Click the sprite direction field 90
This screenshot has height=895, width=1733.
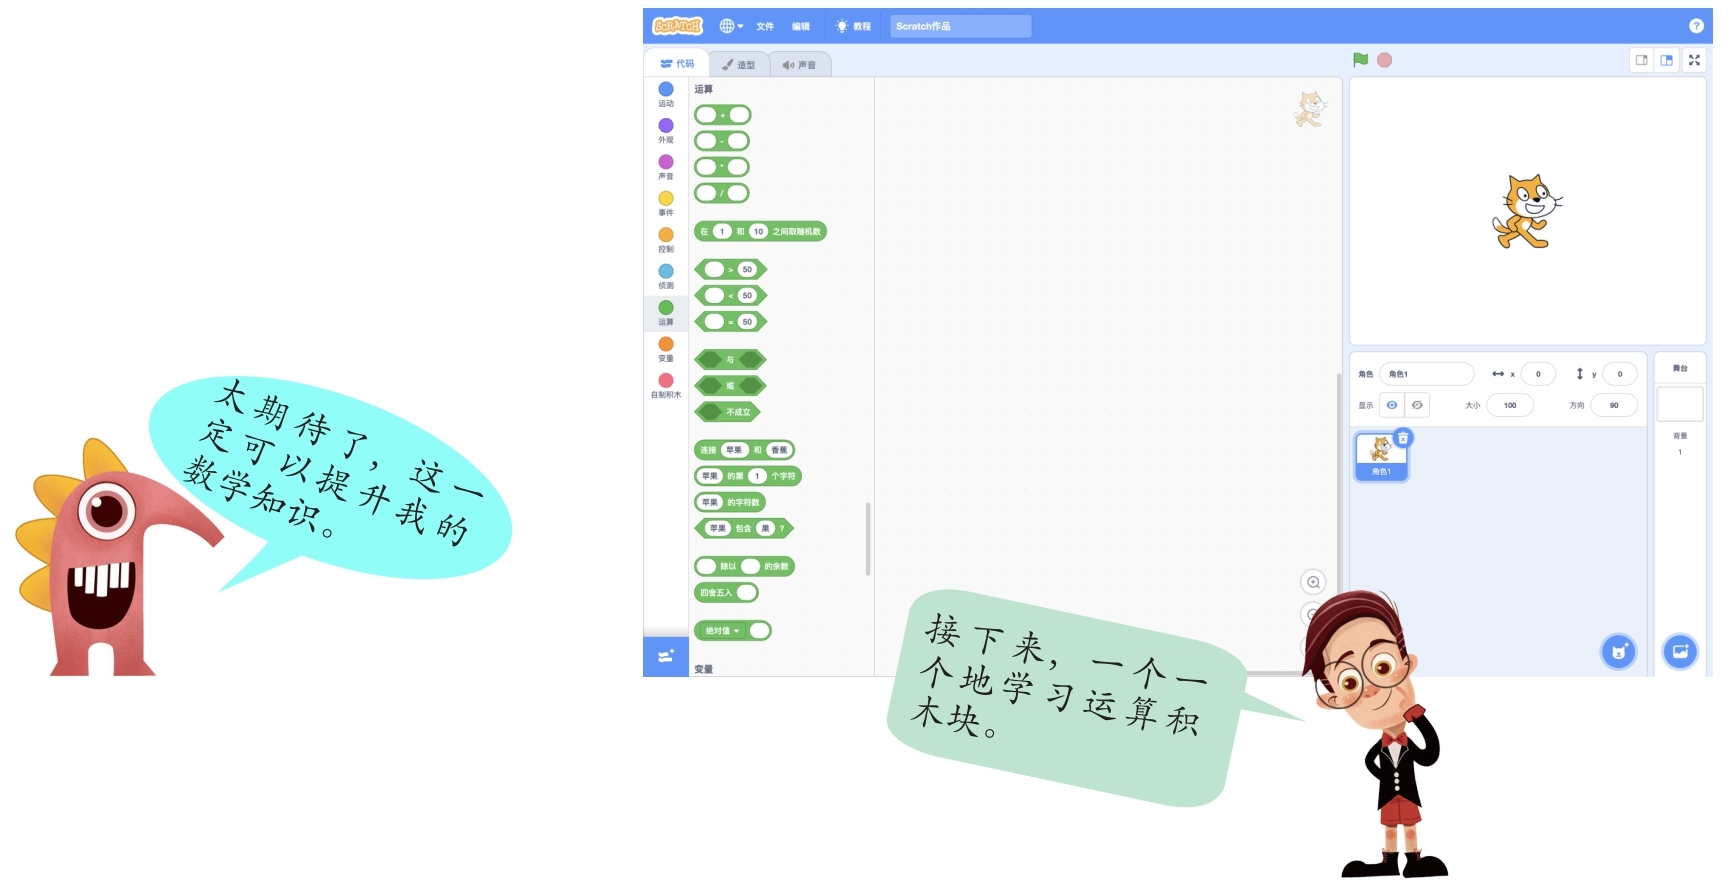[1614, 405]
